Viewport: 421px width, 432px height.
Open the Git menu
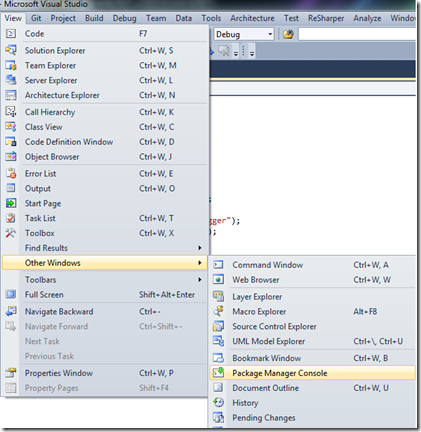point(36,18)
